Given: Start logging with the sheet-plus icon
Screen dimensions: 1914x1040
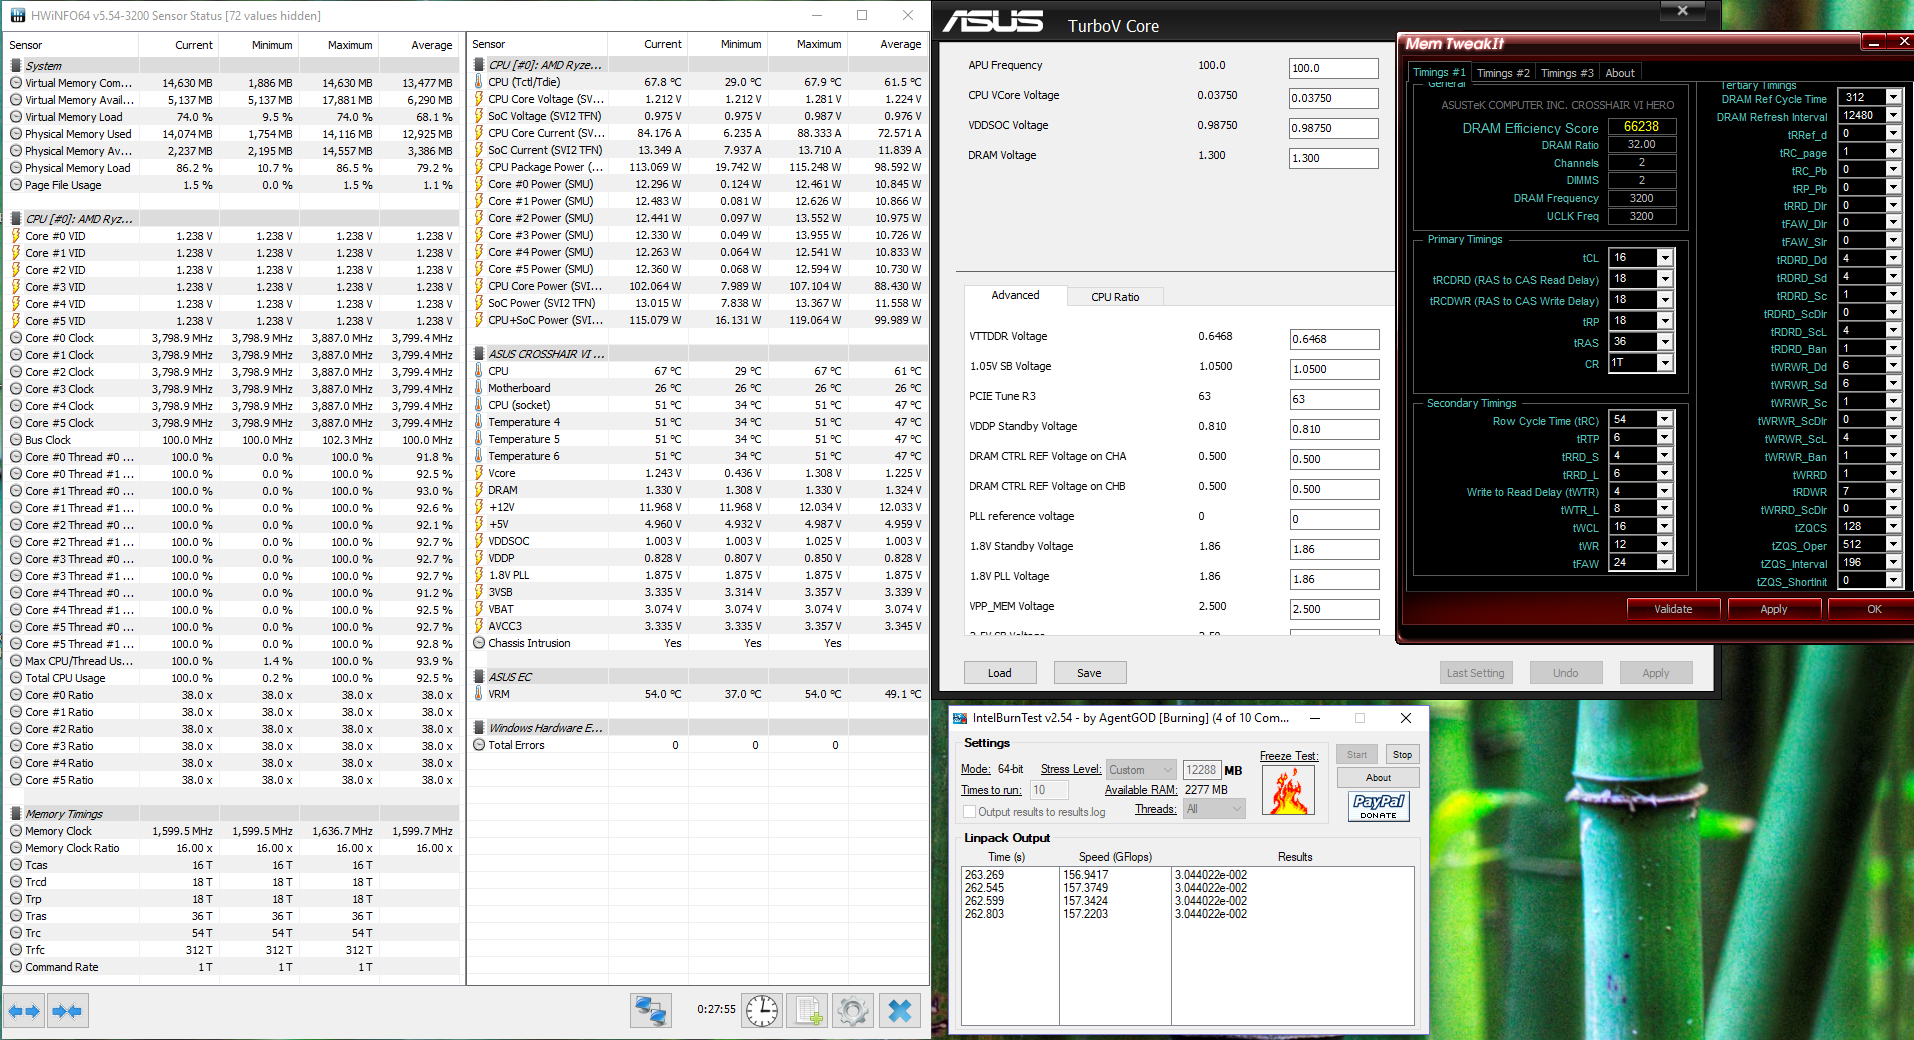Looking at the screenshot, I should [x=808, y=1011].
